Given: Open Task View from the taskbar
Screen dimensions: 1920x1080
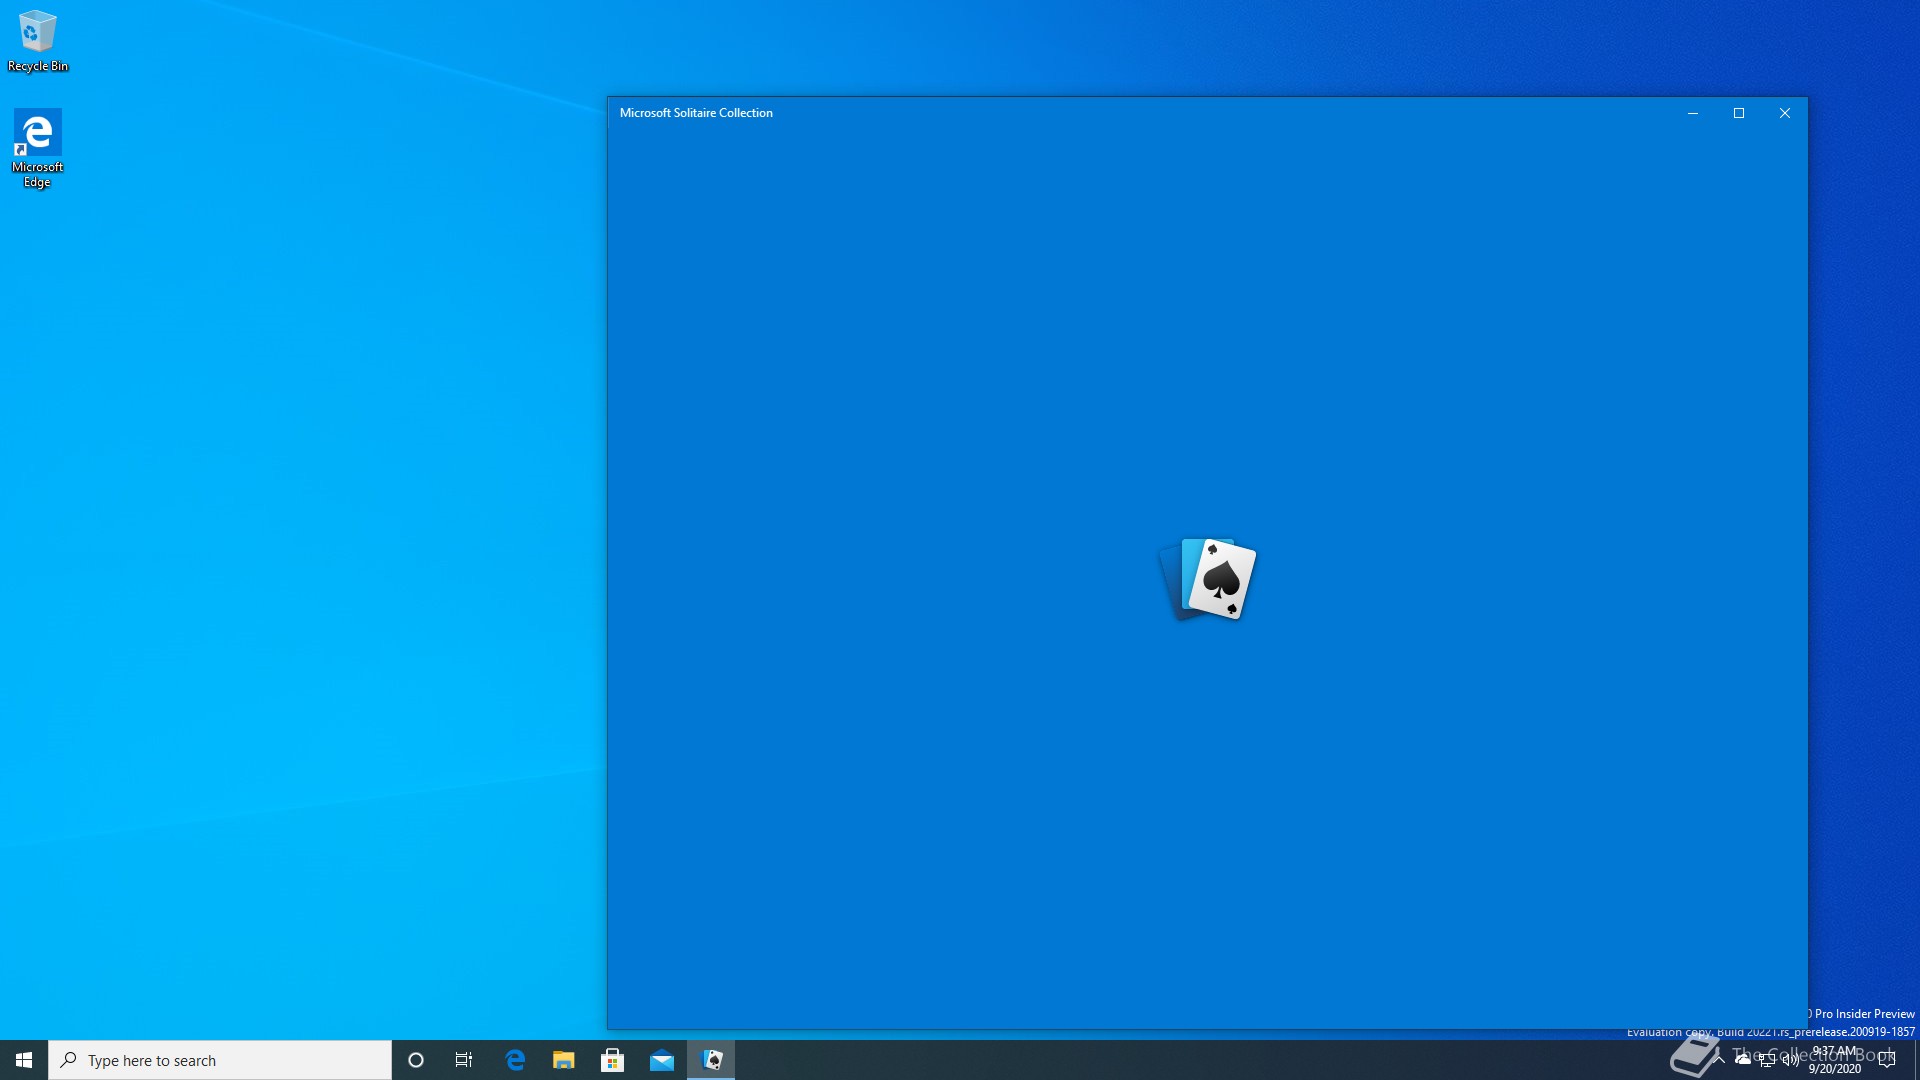Looking at the screenshot, I should pyautogui.click(x=464, y=1060).
